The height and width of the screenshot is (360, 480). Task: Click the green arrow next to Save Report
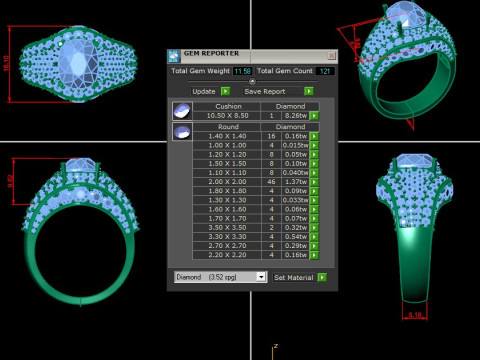click(x=309, y=91)
